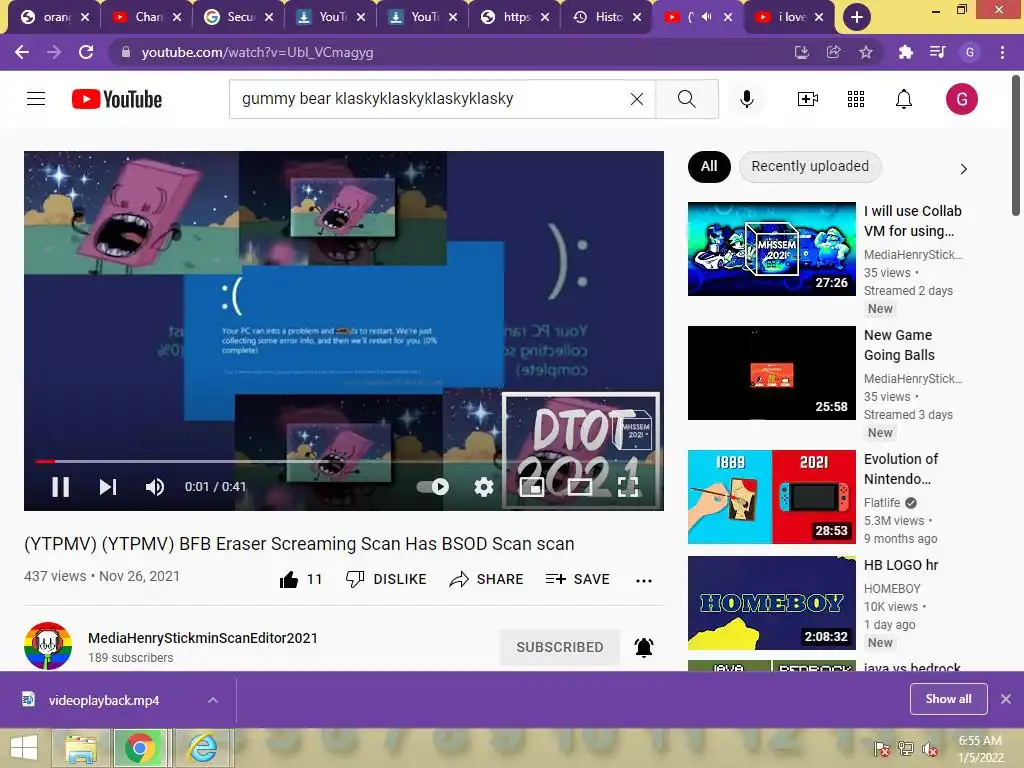This screenshot has height=768, width=1024.
Task: Open media control toolbar icon
Action: 937,52
